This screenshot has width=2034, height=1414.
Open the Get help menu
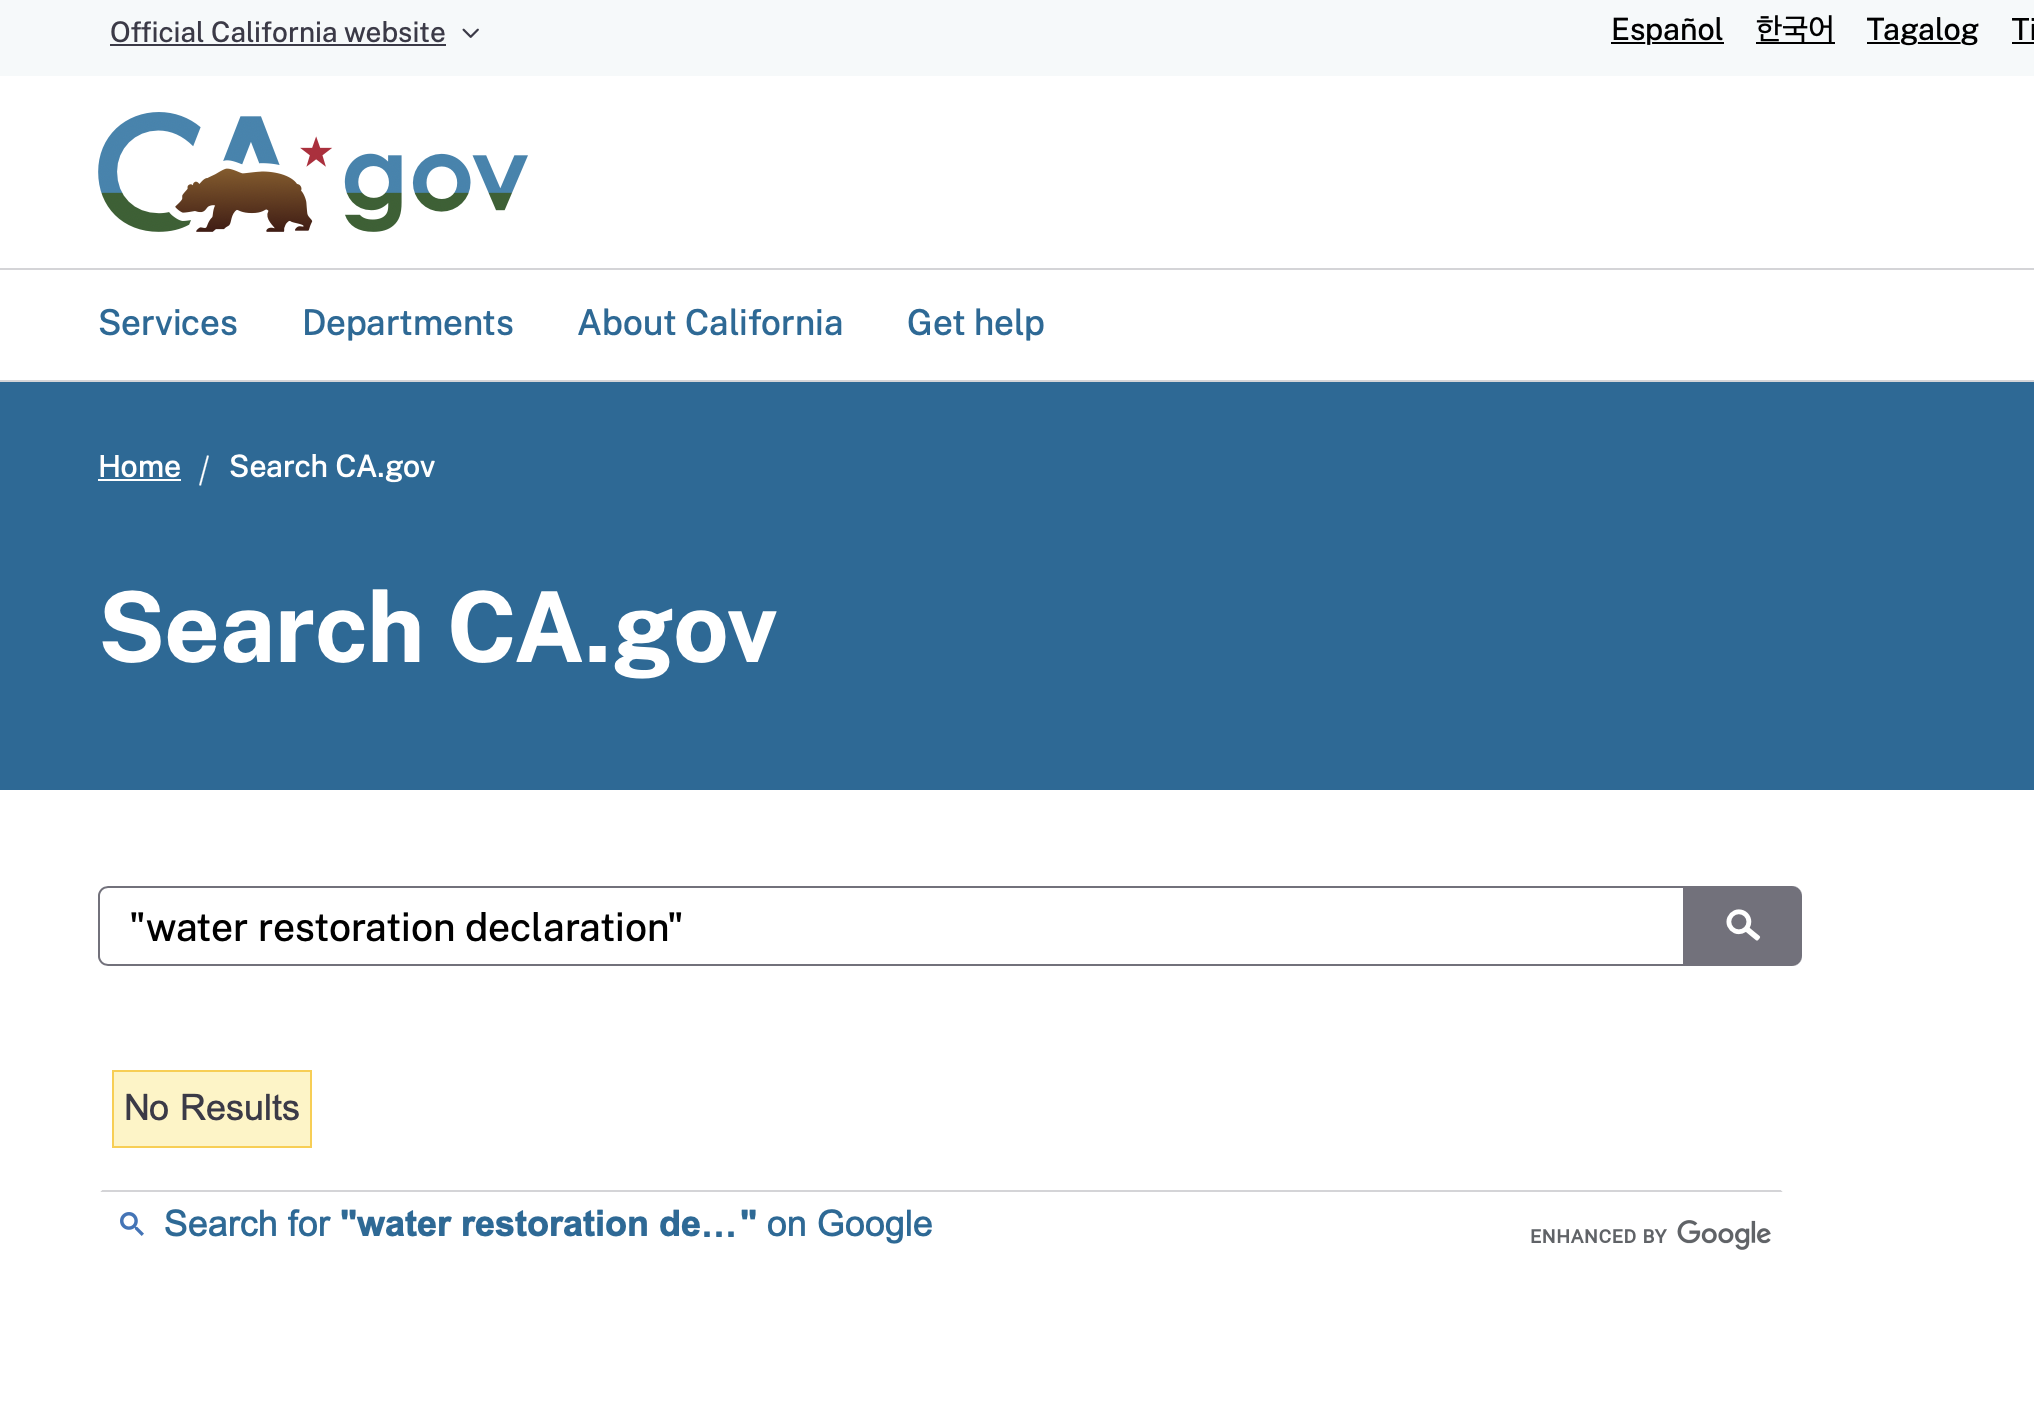[x=975, y=323]
